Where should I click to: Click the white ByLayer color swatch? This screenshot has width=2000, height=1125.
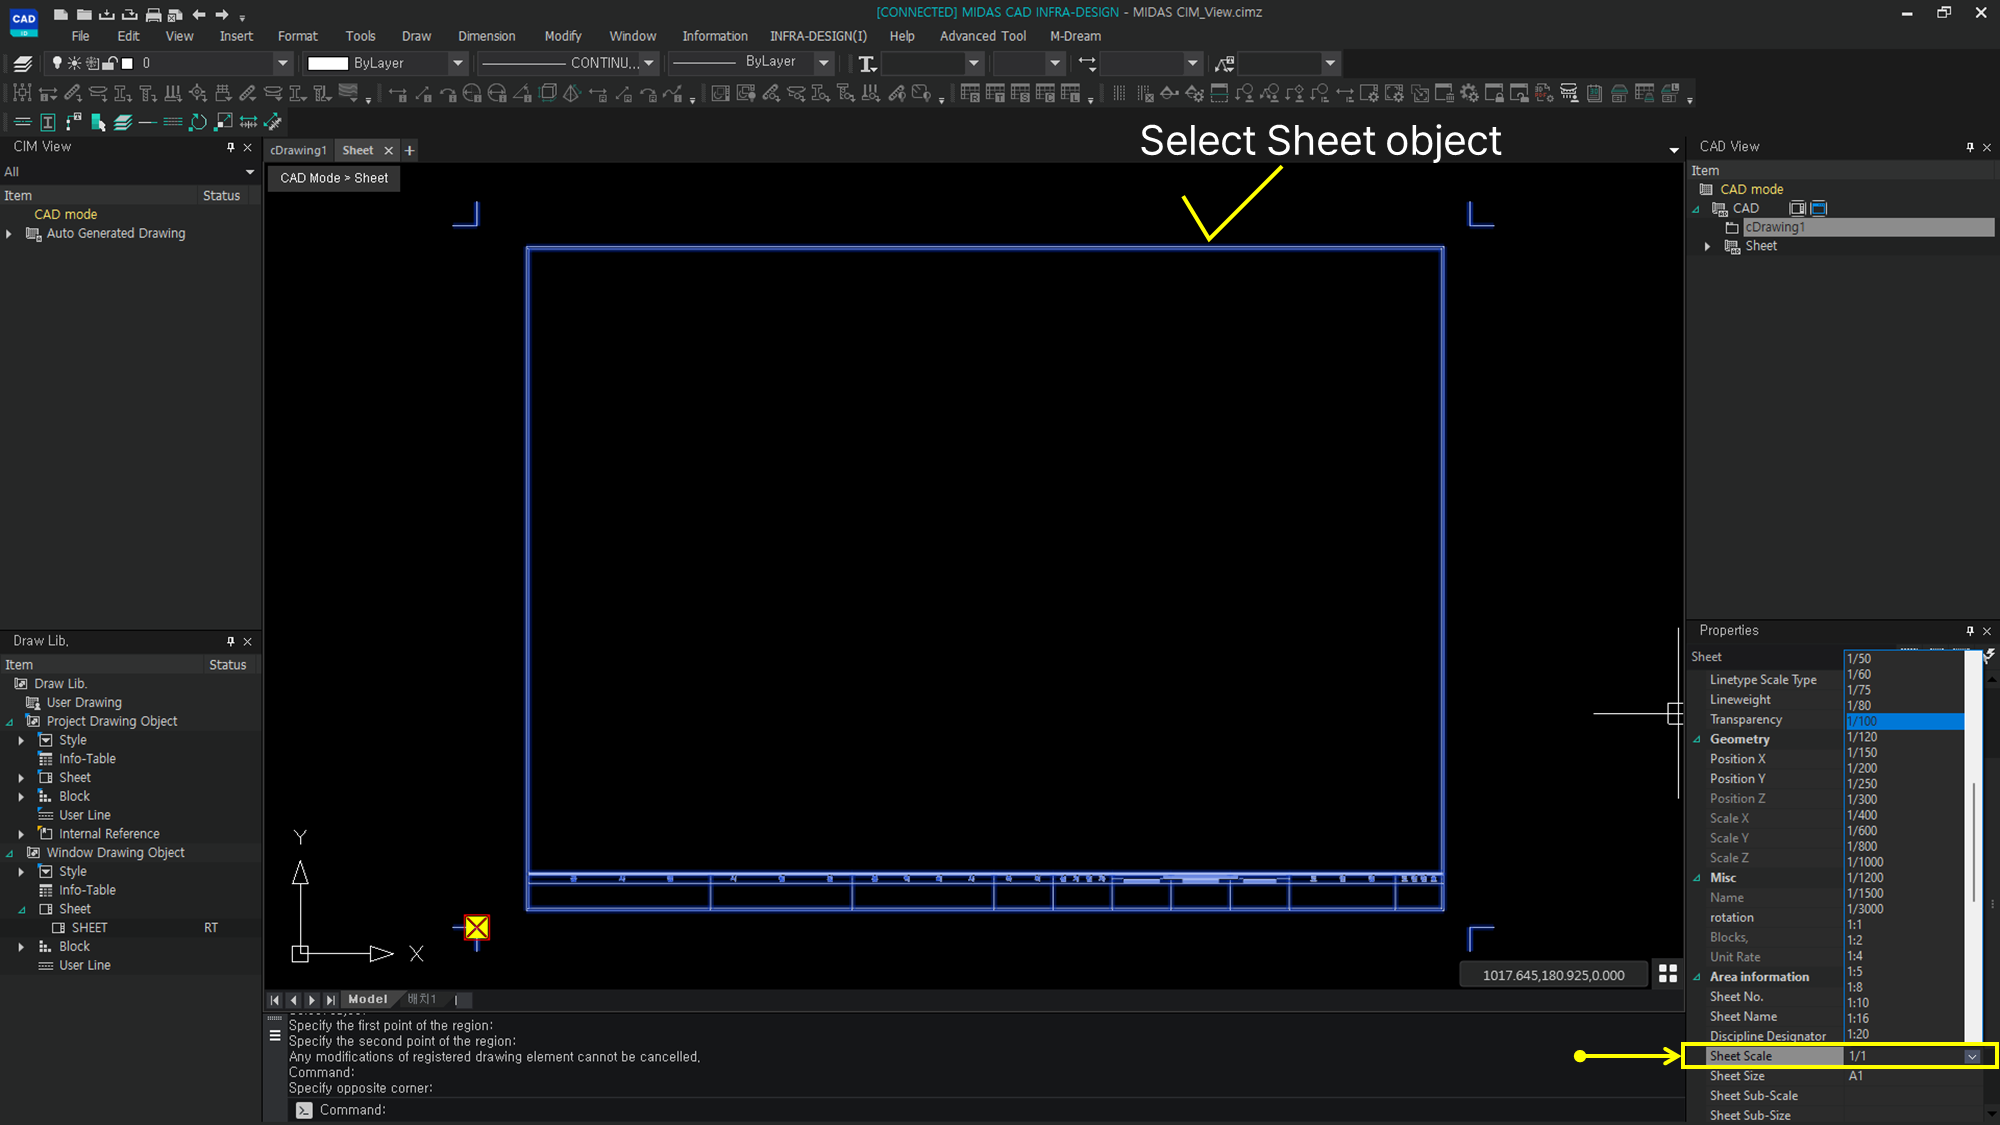(328, 63)
